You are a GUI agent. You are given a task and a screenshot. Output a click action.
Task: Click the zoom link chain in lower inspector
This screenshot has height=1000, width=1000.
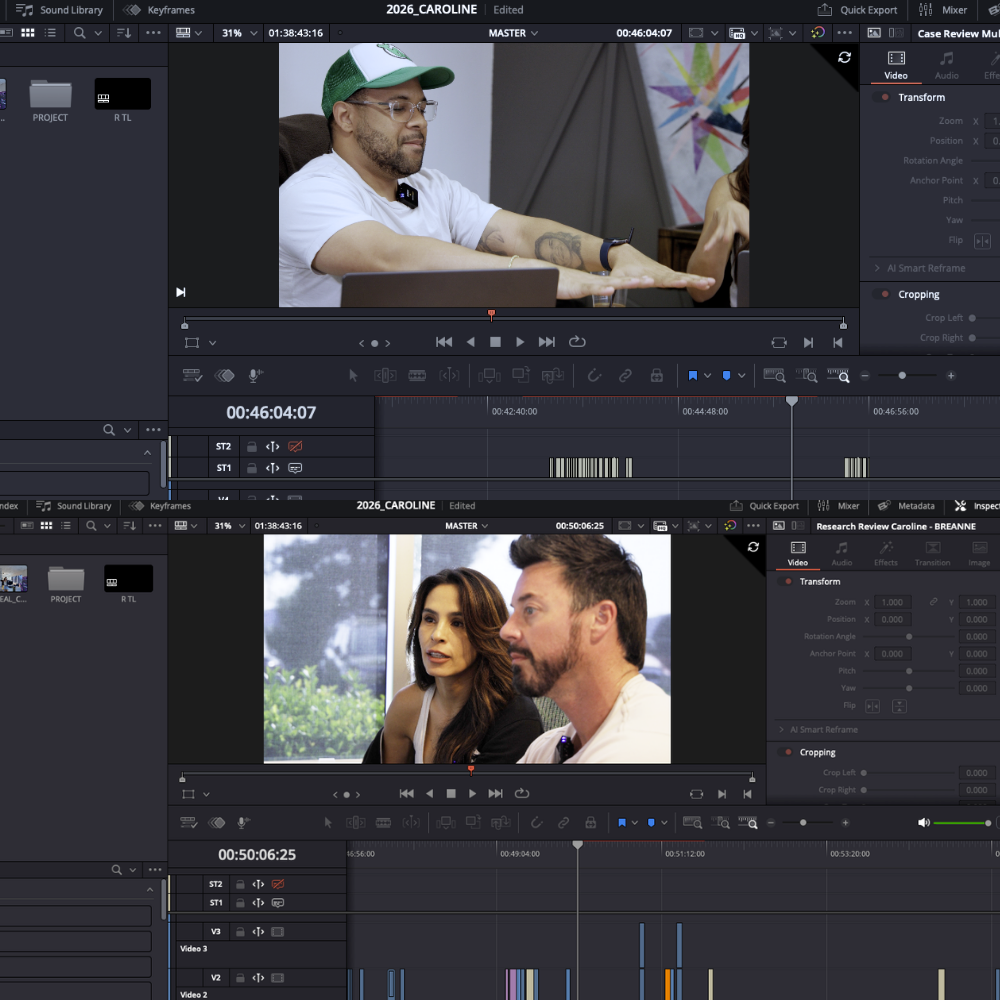pos(933,602)
